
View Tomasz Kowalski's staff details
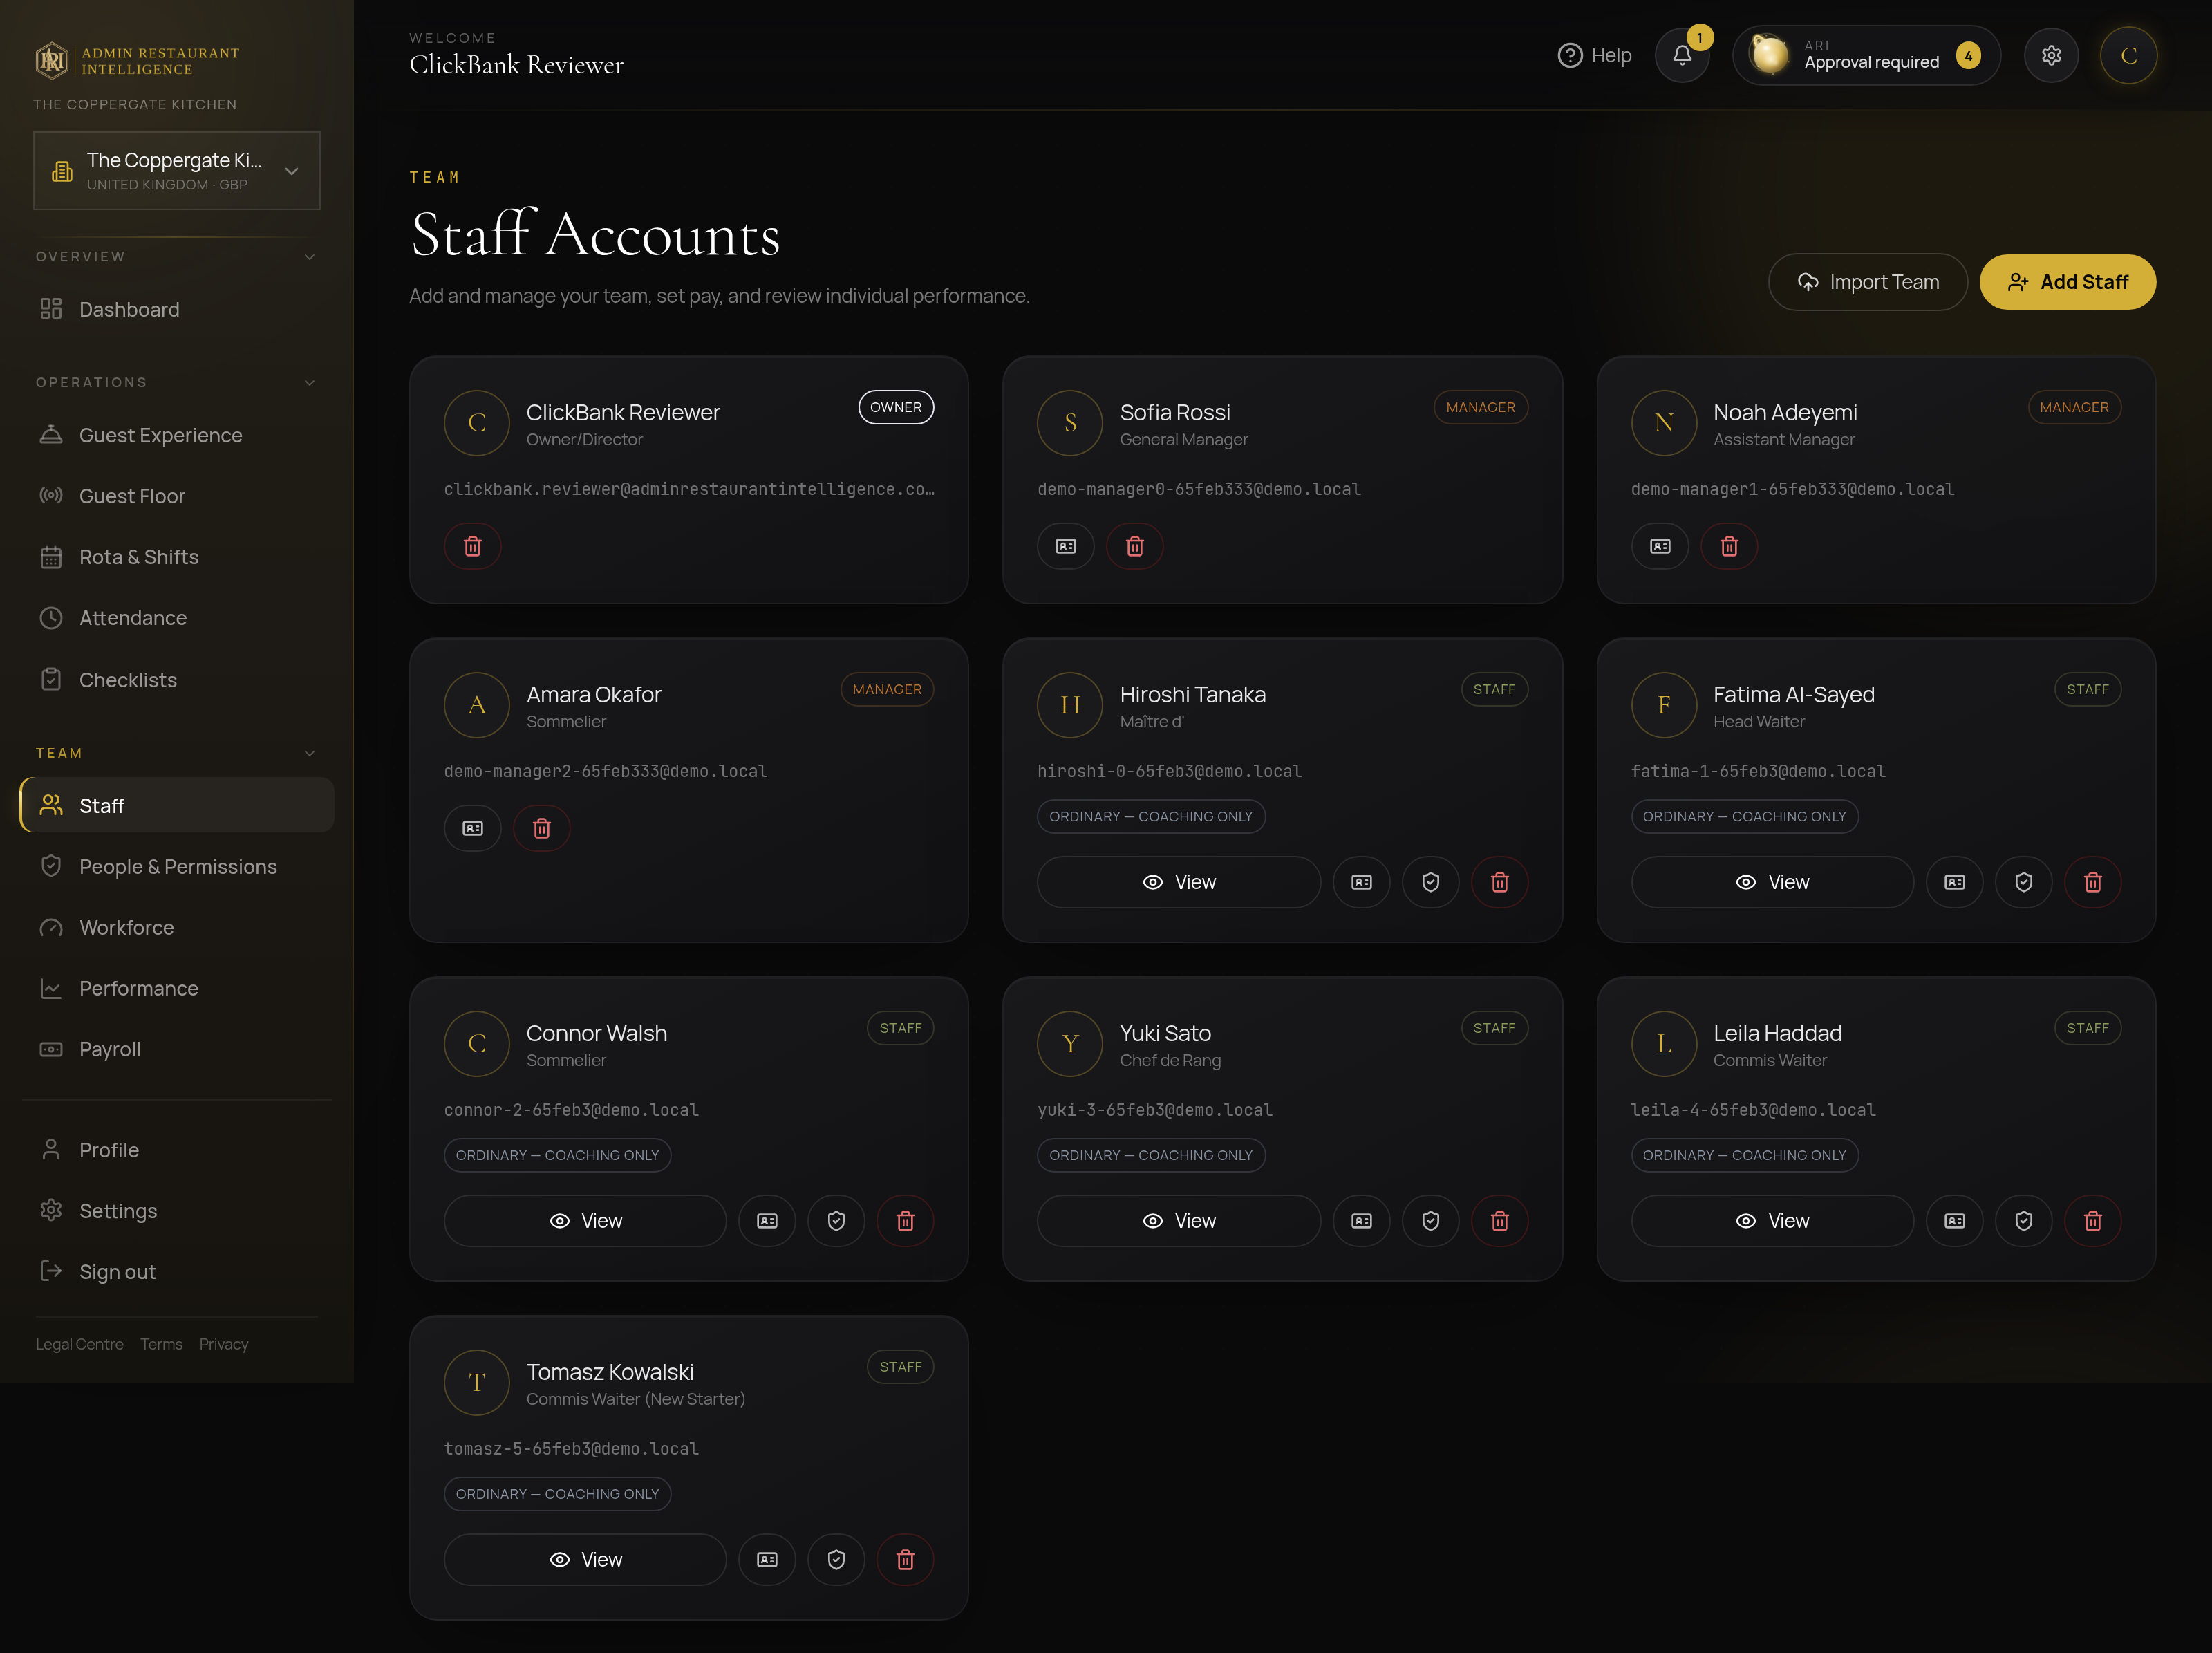(585, 1560)
